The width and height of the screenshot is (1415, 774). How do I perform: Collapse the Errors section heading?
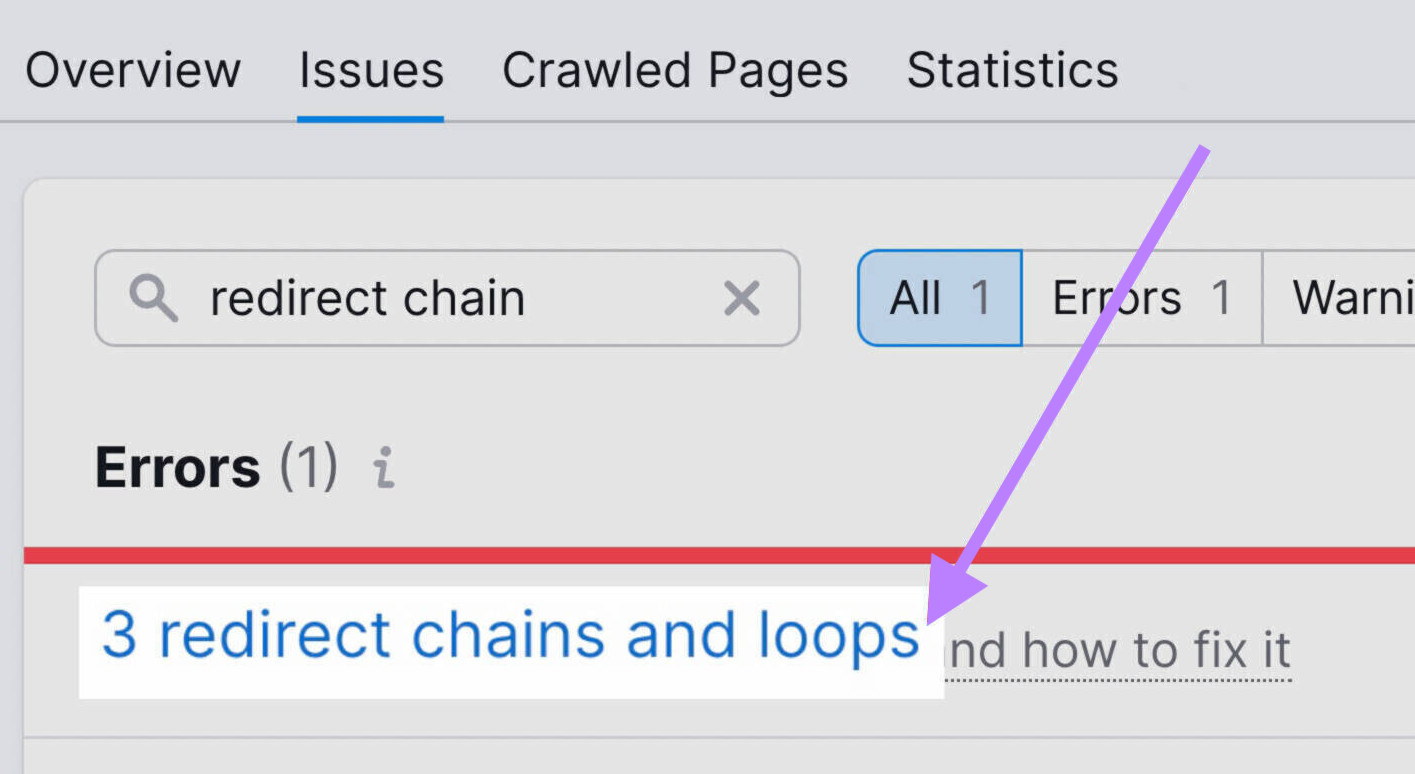coord(177,466)
